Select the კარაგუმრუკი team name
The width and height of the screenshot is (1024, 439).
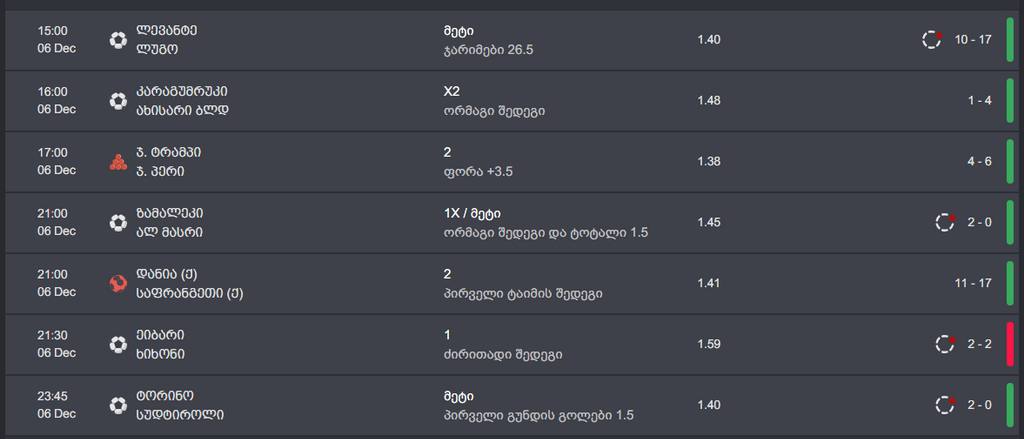click(187, 91)
